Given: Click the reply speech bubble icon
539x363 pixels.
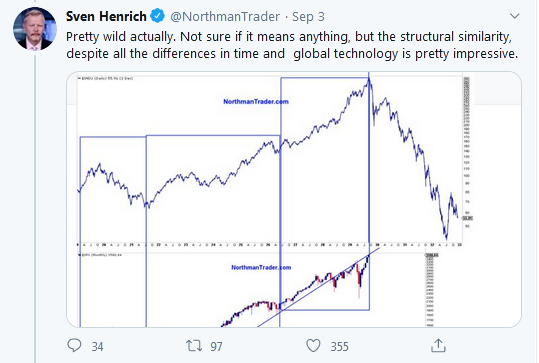Looking at the screenshot, I should 74,345.
